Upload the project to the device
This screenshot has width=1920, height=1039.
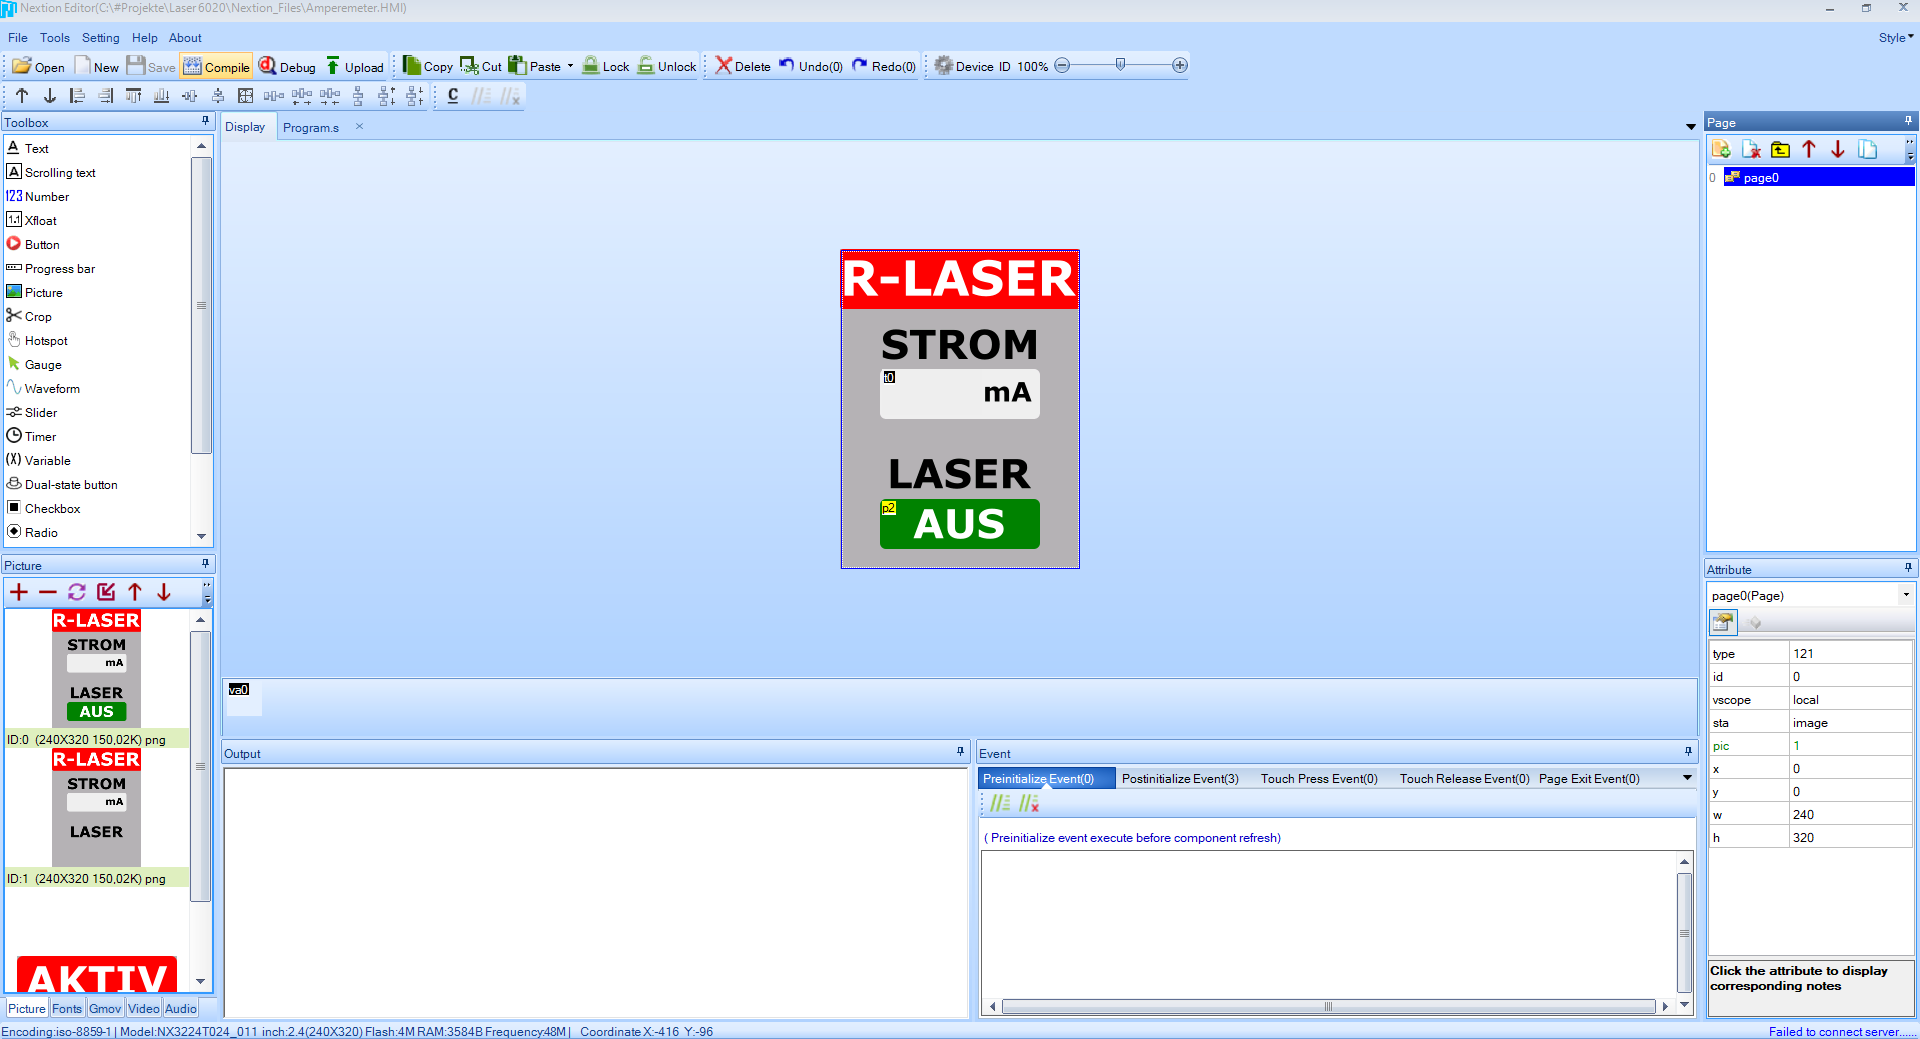[x=355, y=67]
